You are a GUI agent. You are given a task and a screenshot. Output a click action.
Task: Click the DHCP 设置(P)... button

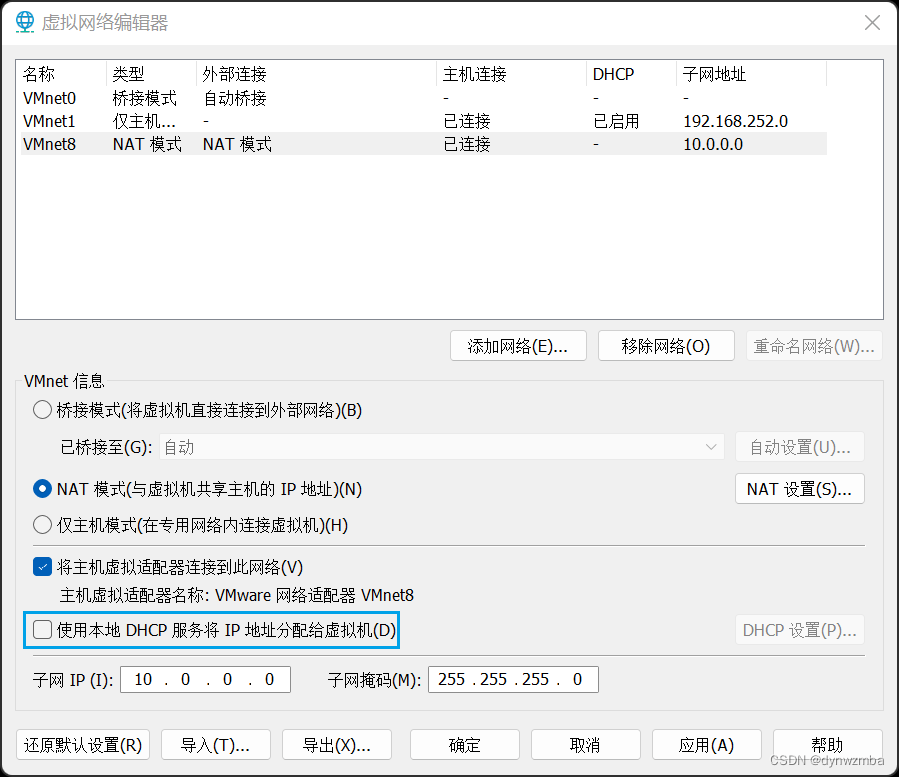(x=800, y=630)
